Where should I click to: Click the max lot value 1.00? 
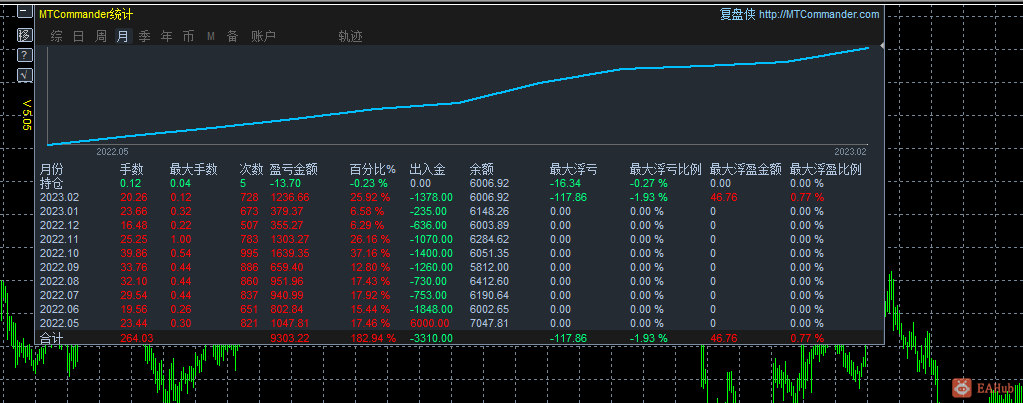point(181,239)
